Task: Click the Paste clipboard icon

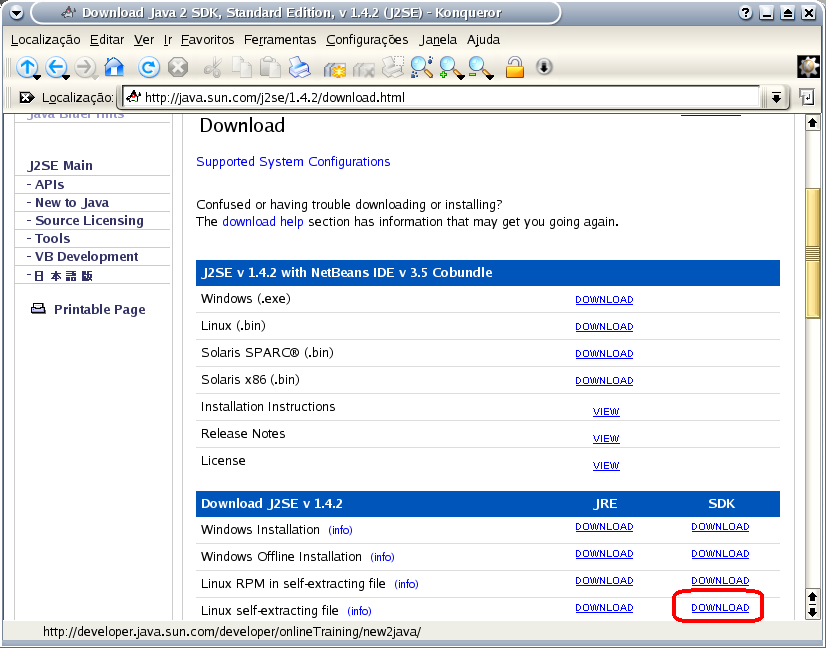Action: (x=271, y=67)
